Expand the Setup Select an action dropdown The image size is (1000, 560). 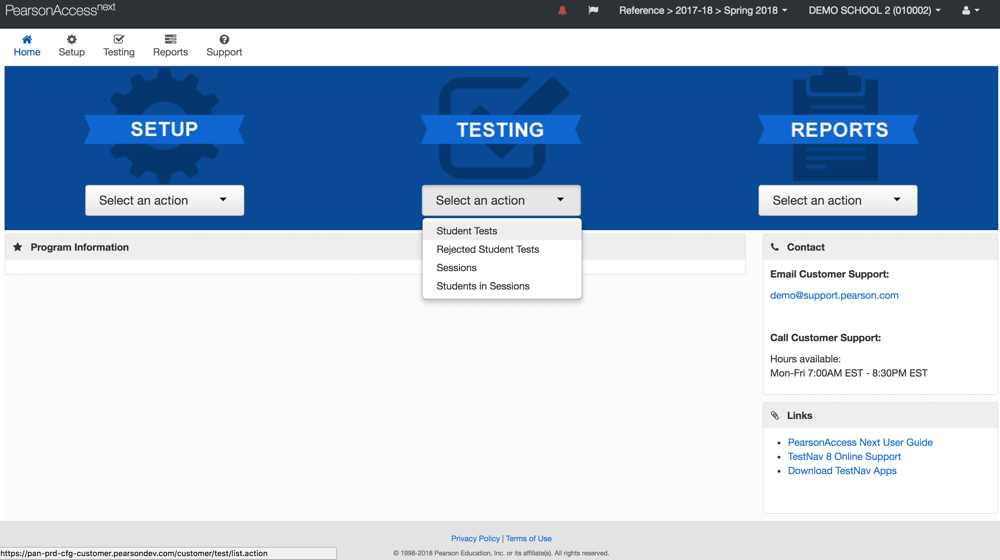tap(164, 200)
